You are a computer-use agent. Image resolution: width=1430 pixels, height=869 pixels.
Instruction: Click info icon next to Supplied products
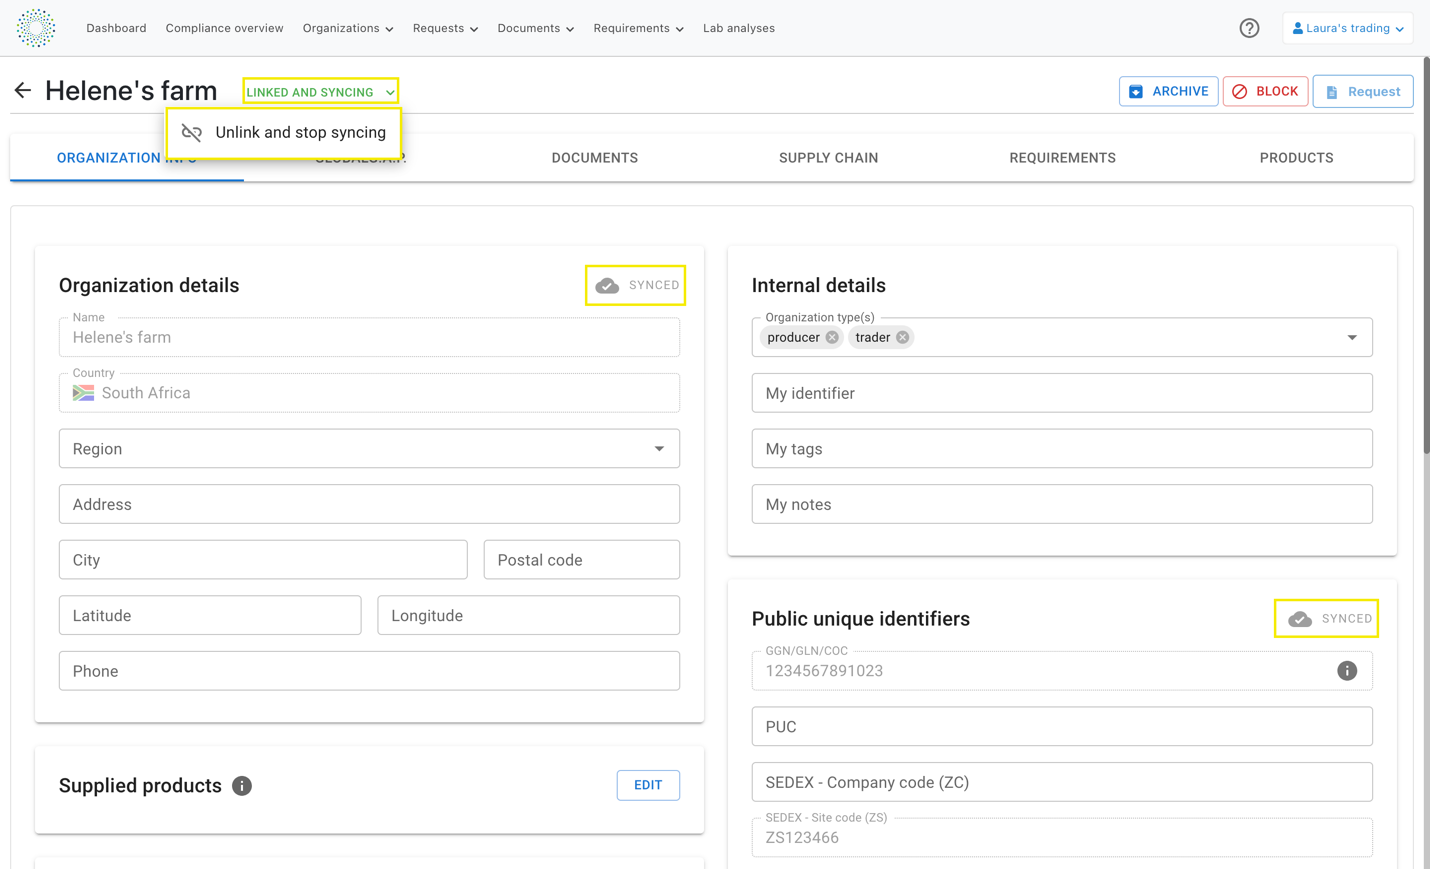(x=242, y=786)
